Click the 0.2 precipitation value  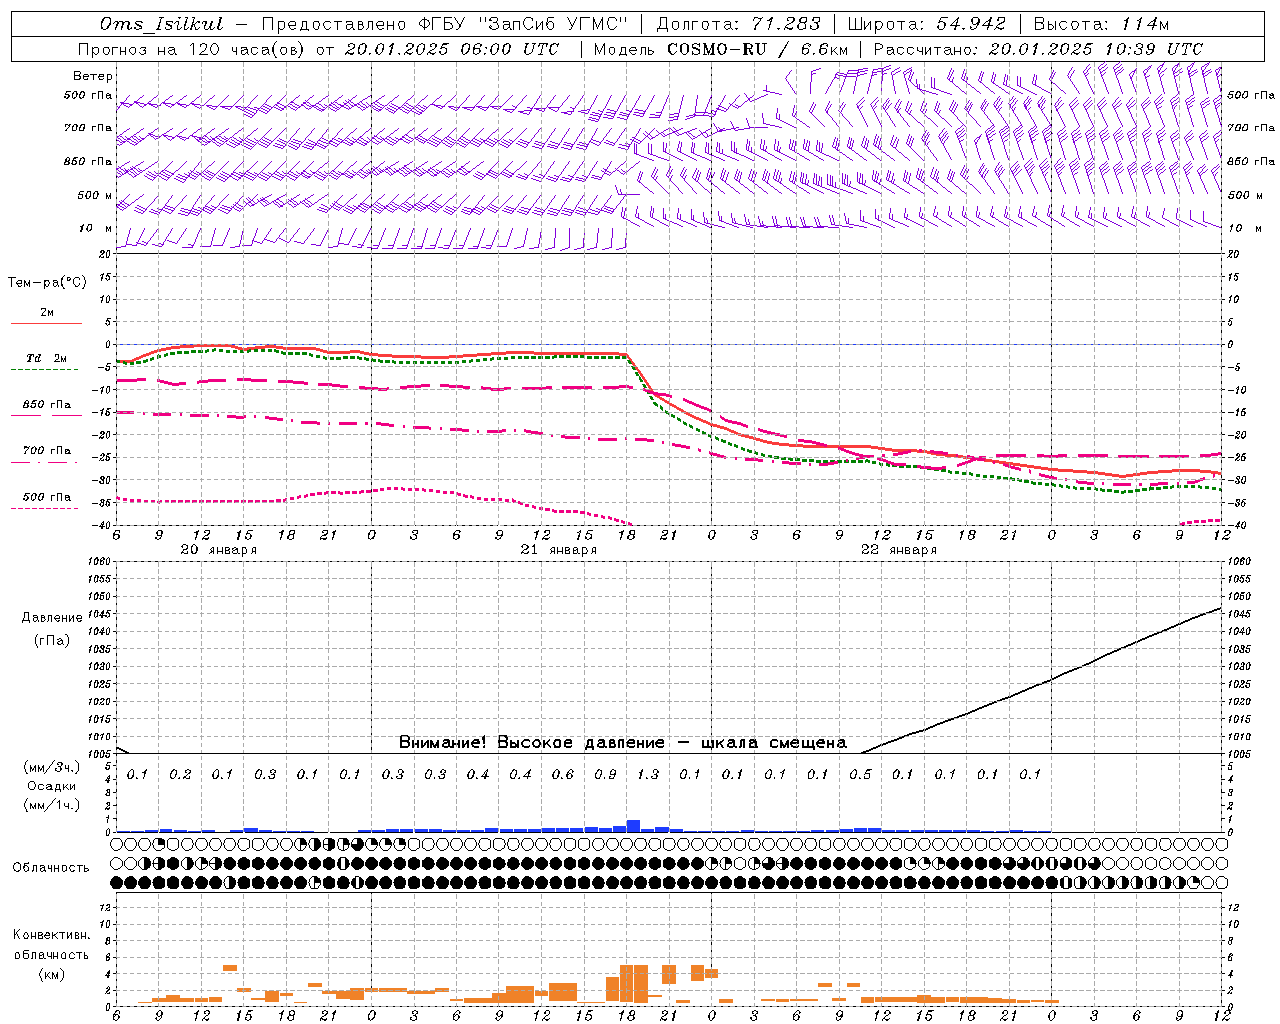(x=180, y=774)
